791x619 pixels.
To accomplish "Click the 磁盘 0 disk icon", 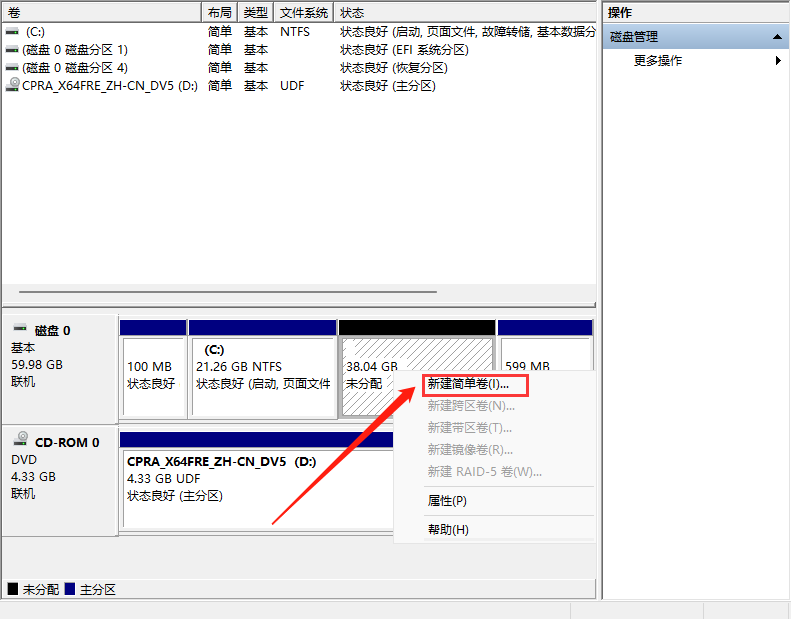I will 20,330.
